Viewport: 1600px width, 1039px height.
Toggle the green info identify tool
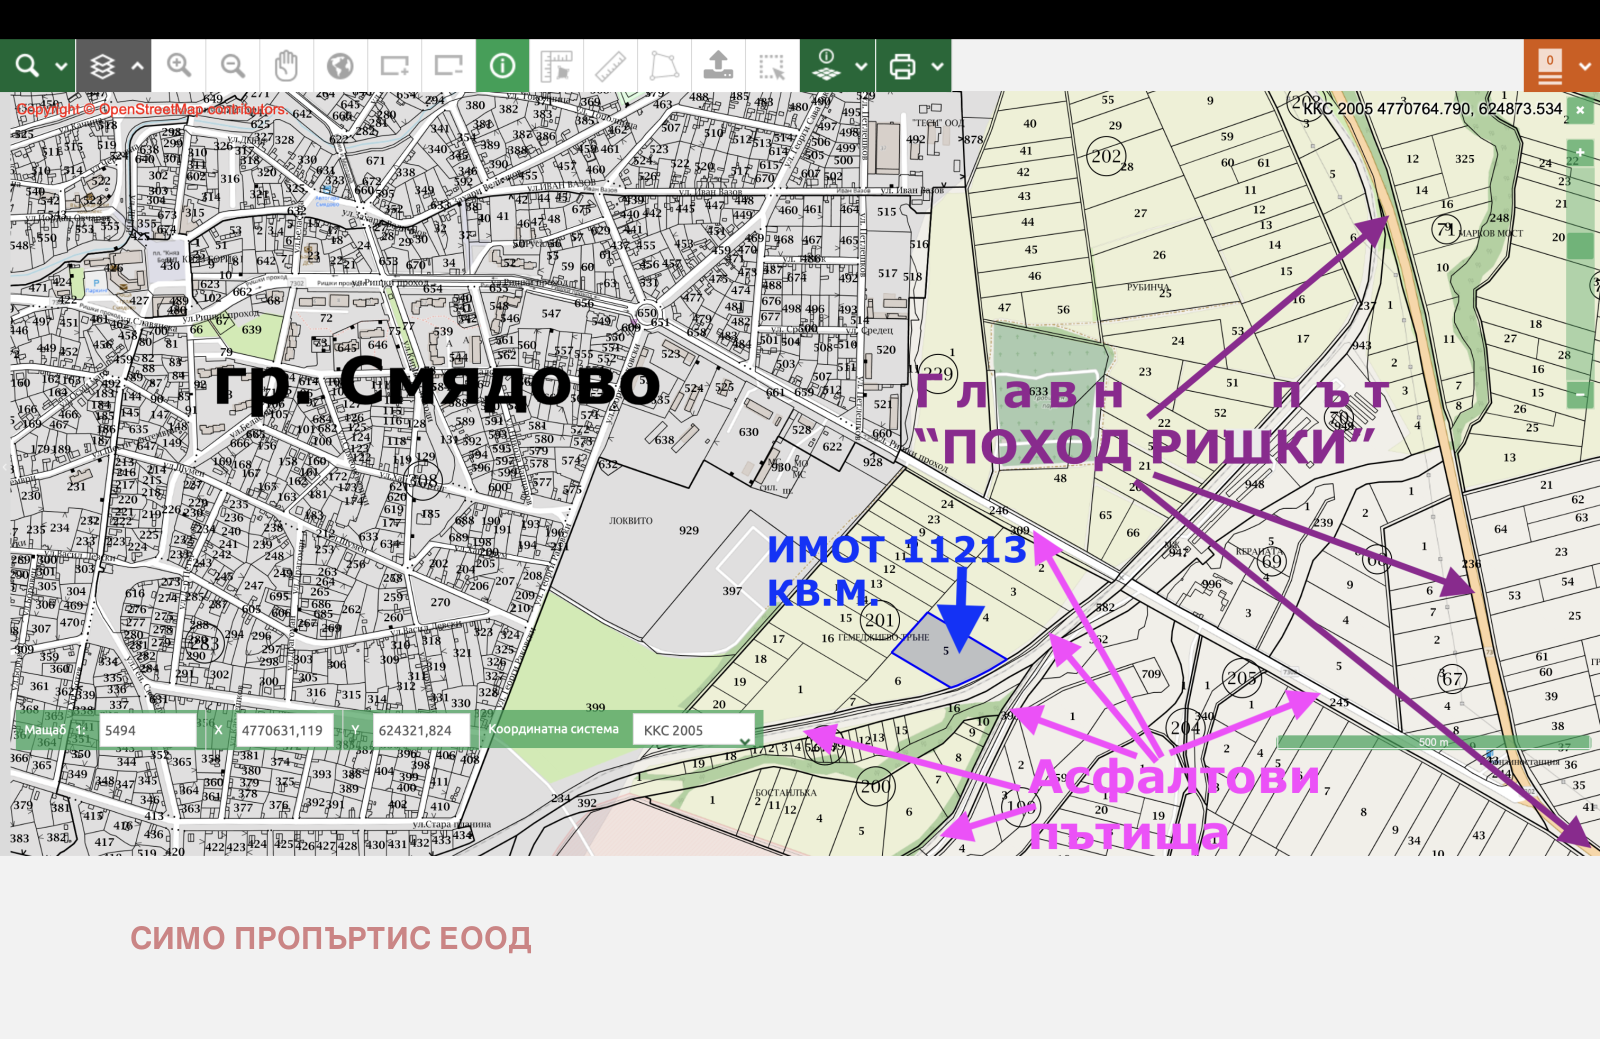(502, 66)
